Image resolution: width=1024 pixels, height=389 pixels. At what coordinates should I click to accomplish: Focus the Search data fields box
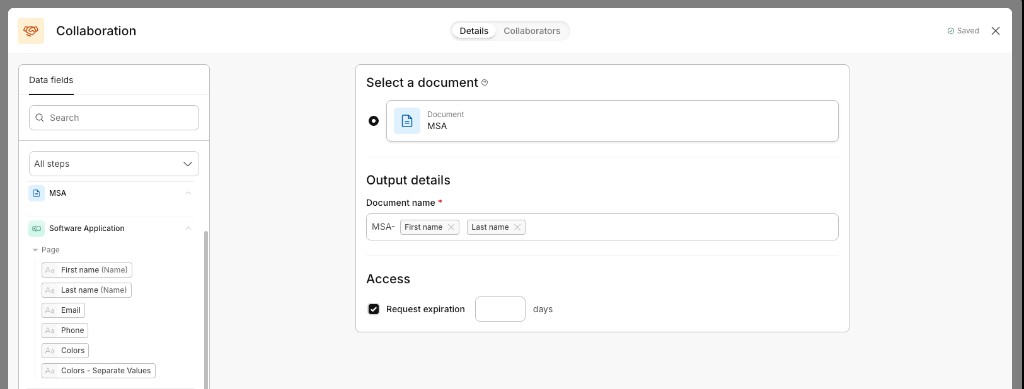114,117
